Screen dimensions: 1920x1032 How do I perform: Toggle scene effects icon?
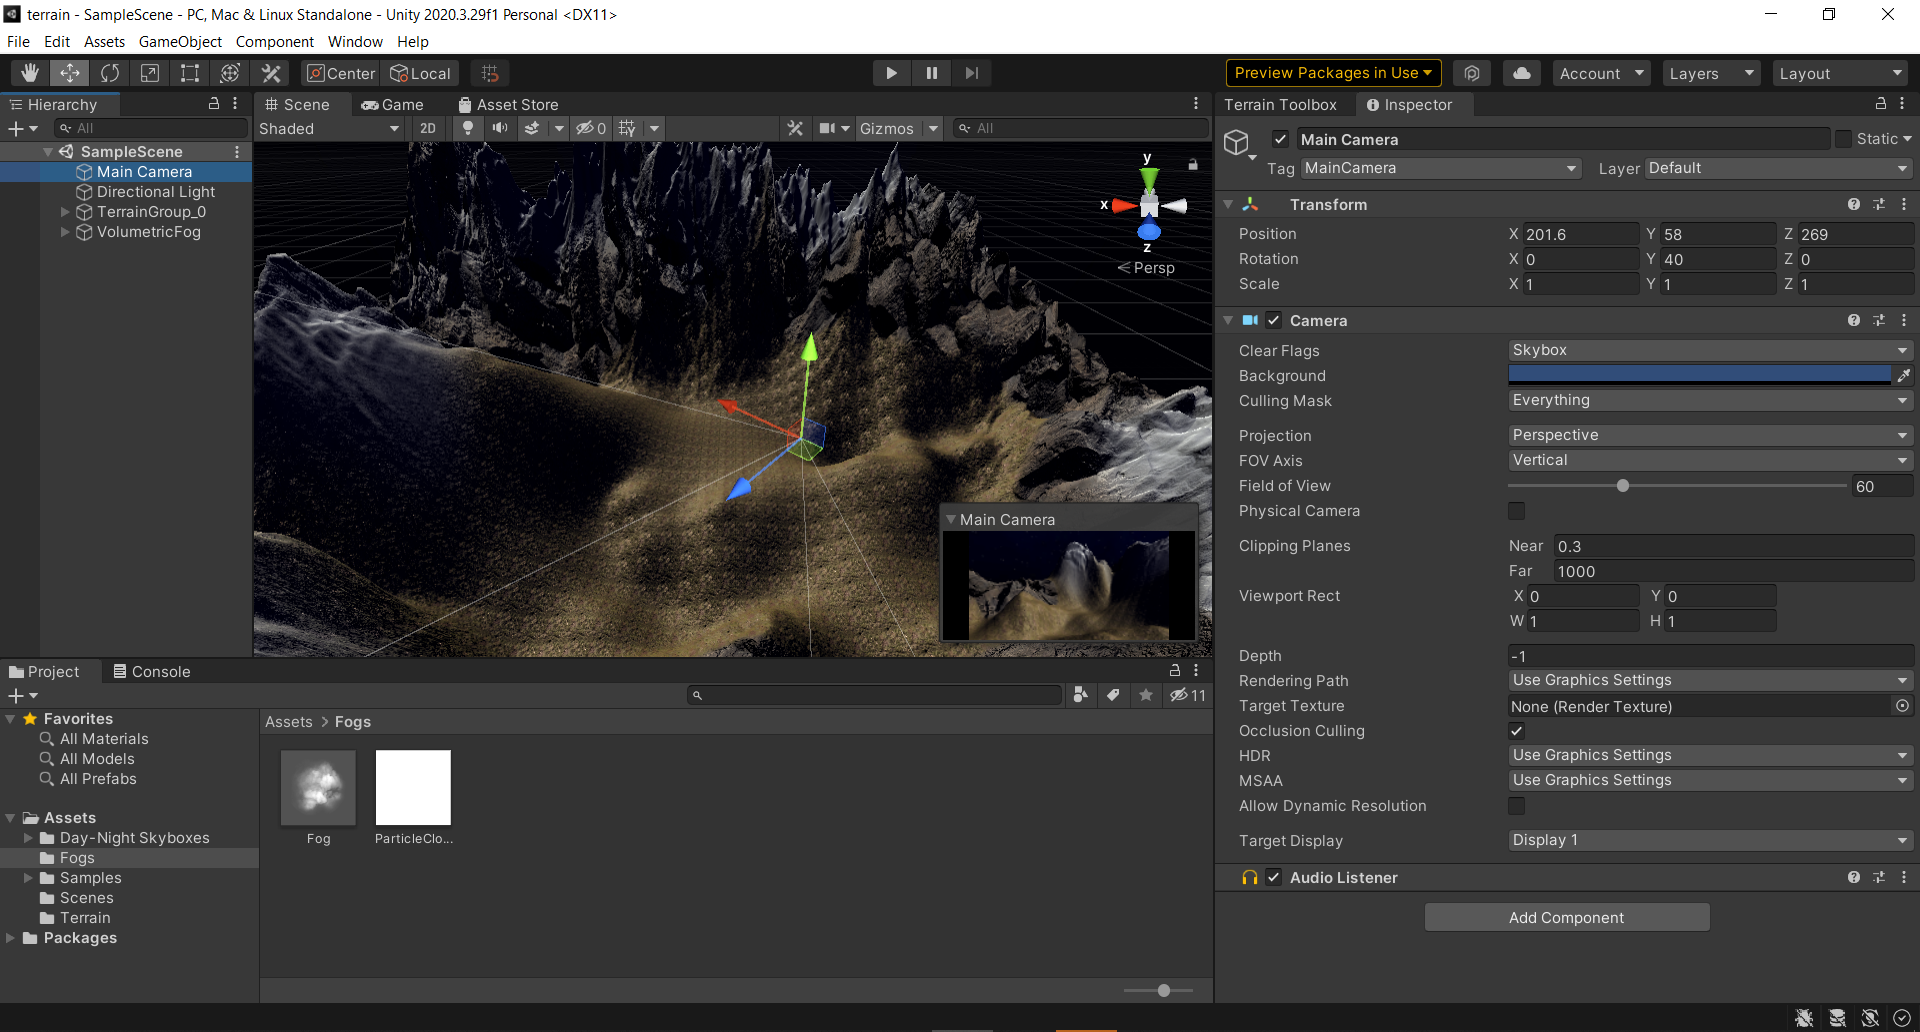[532, 128]
